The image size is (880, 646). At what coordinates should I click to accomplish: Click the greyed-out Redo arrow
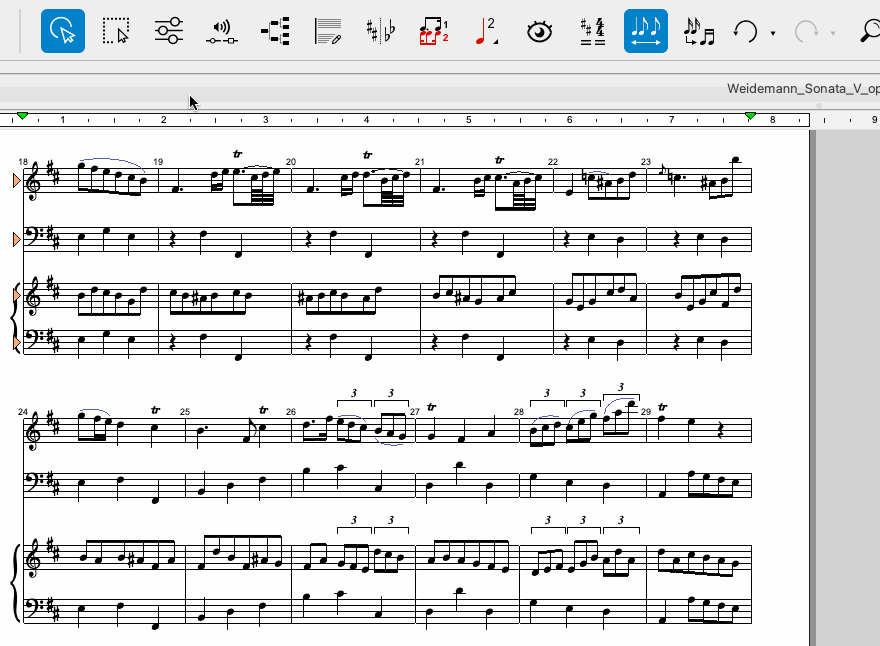(806, 31)
